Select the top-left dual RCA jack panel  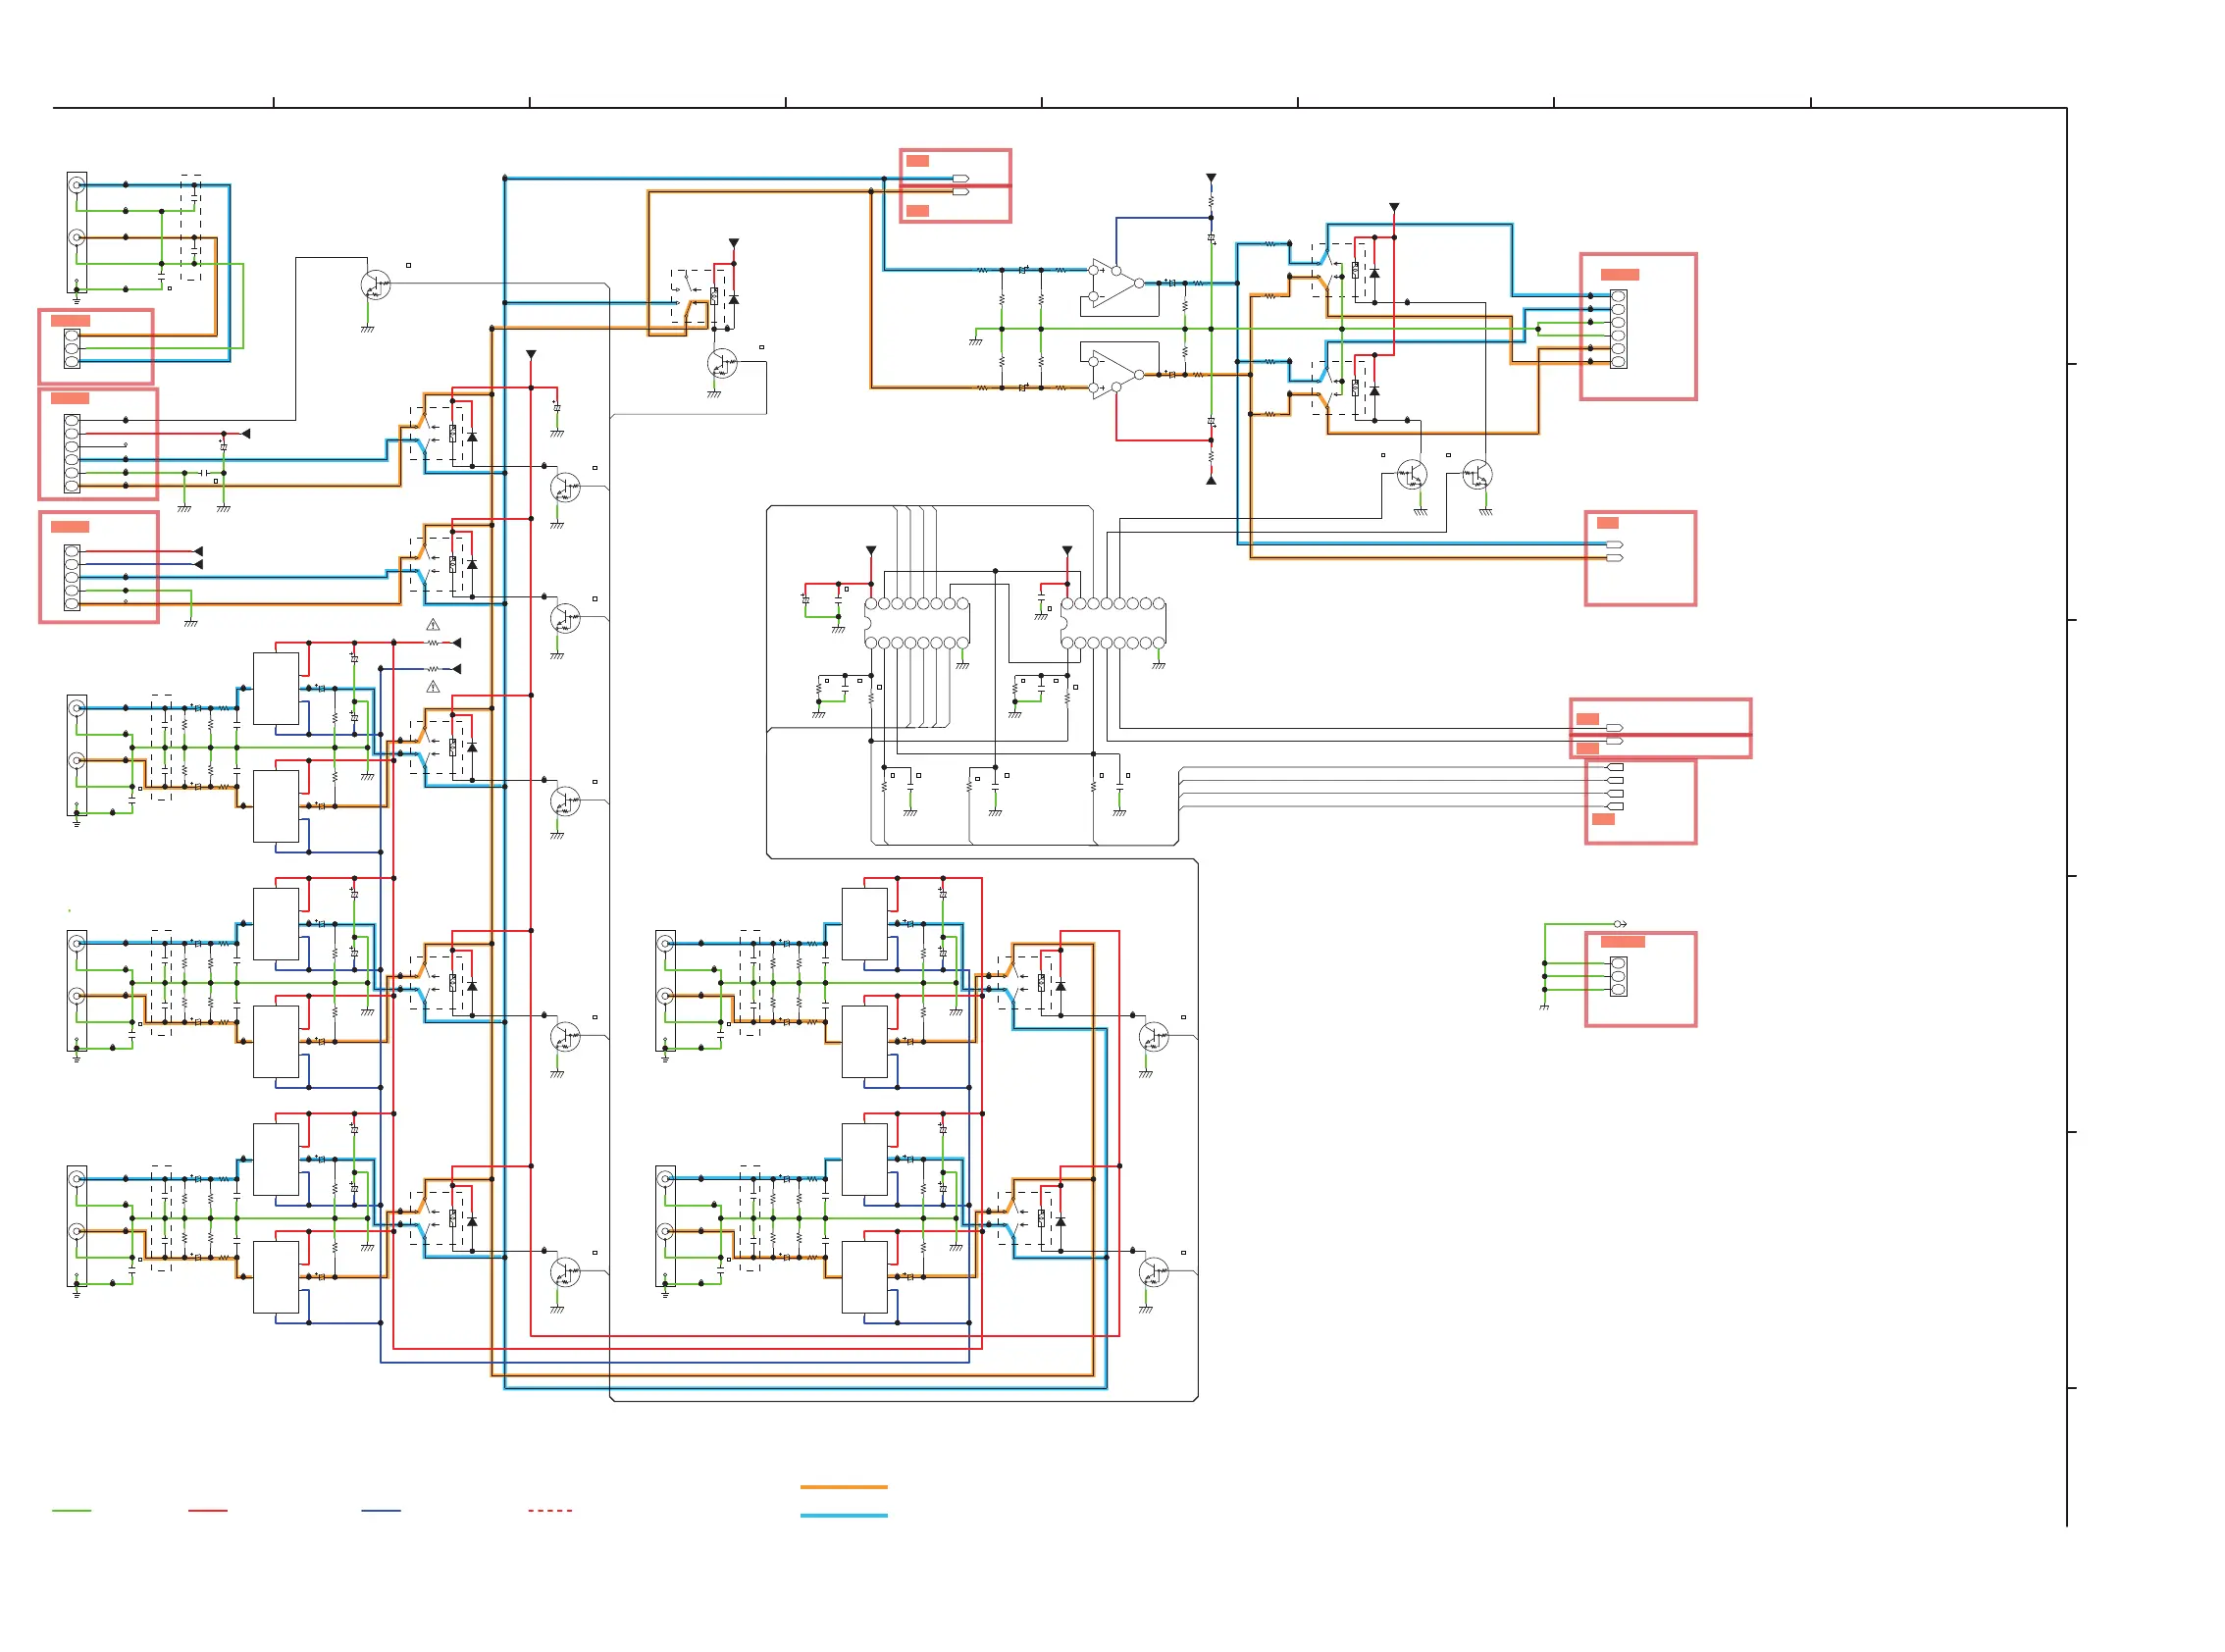tap(77, 232)
